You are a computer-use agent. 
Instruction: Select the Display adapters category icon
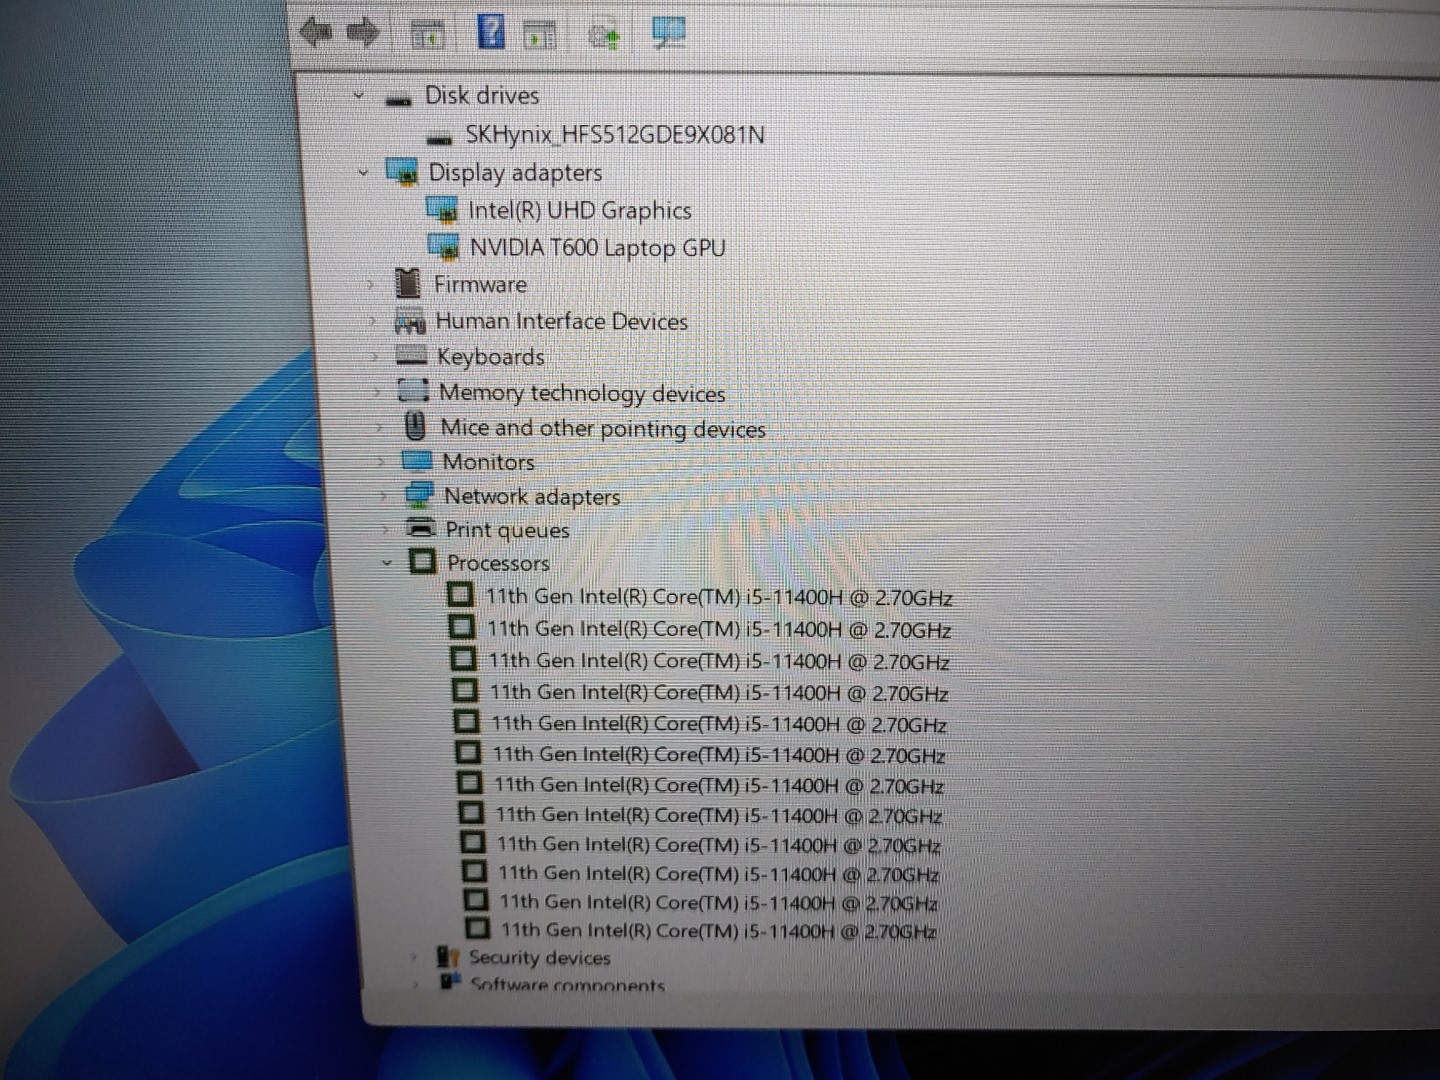click(x=402, y=172)
